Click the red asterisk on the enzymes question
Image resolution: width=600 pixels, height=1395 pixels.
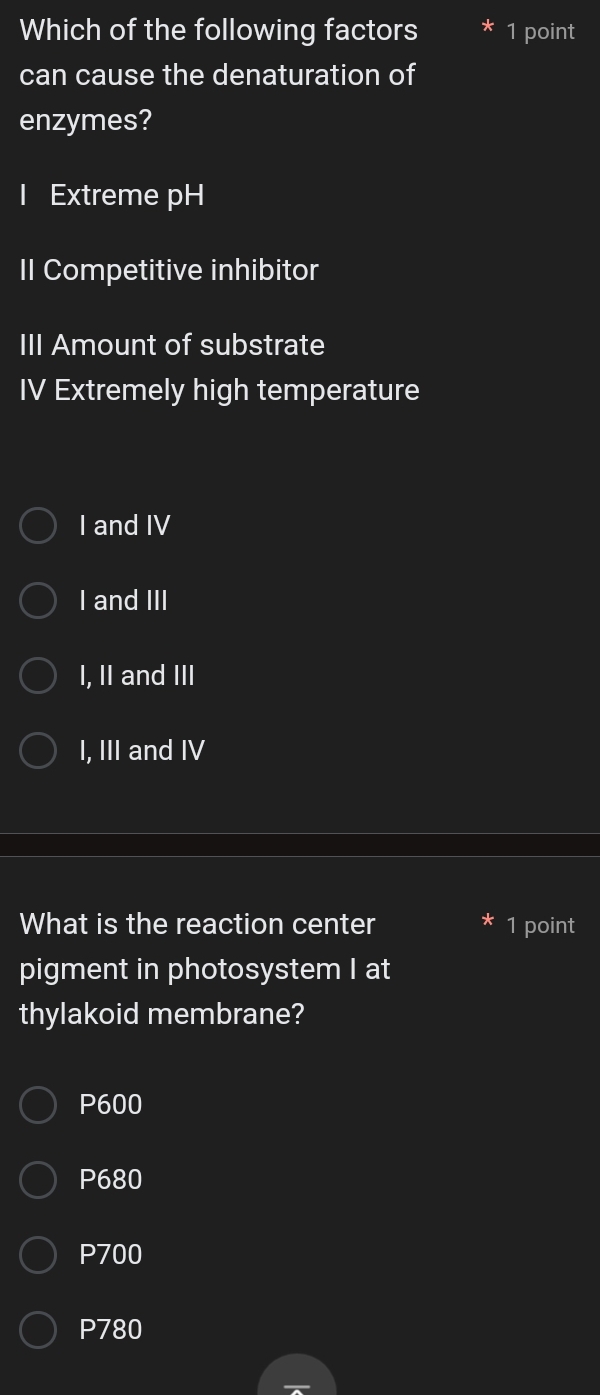pos(487,30)
